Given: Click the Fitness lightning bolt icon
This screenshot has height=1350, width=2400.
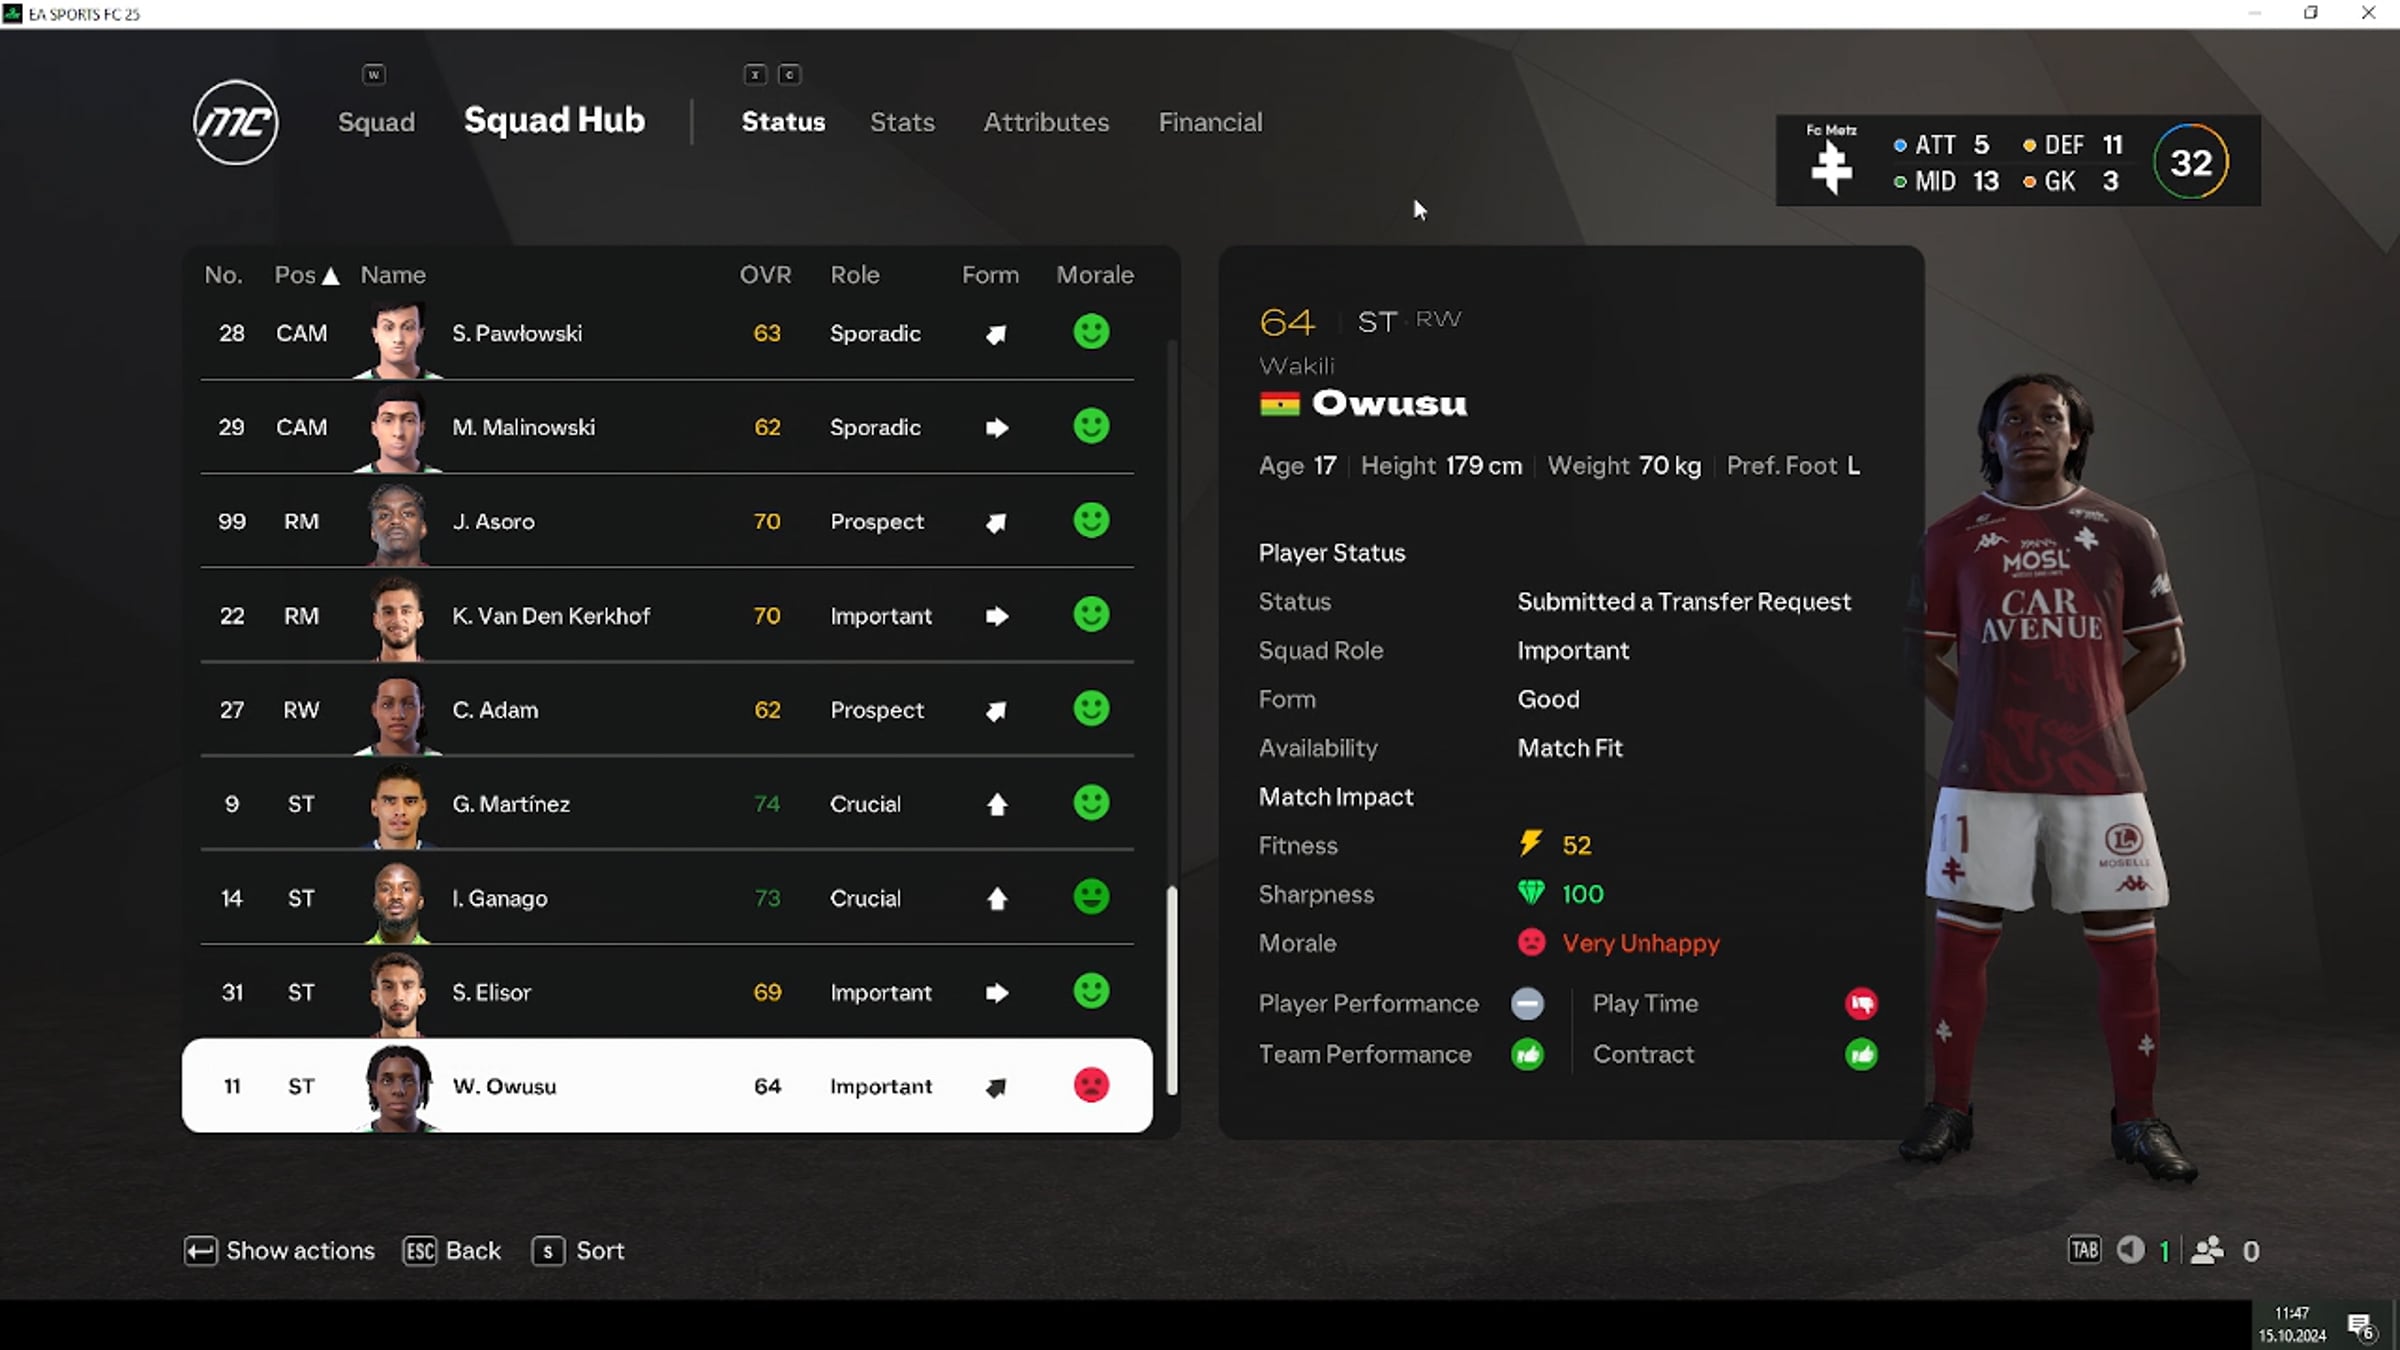Looking at the screenshot, I should click(x=1532, y=844).
